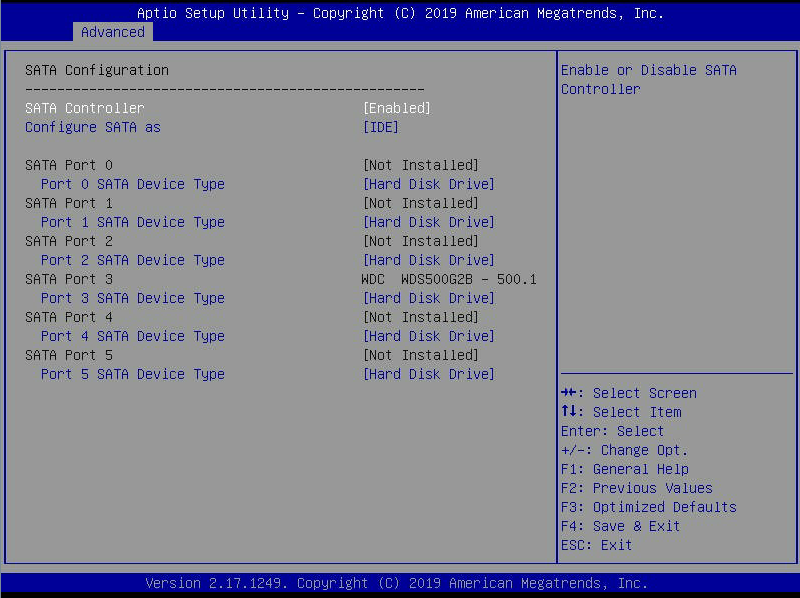Open the Configure SATA as IDE dropdown
The image size is (800, 598).
[x=380, y=127]
